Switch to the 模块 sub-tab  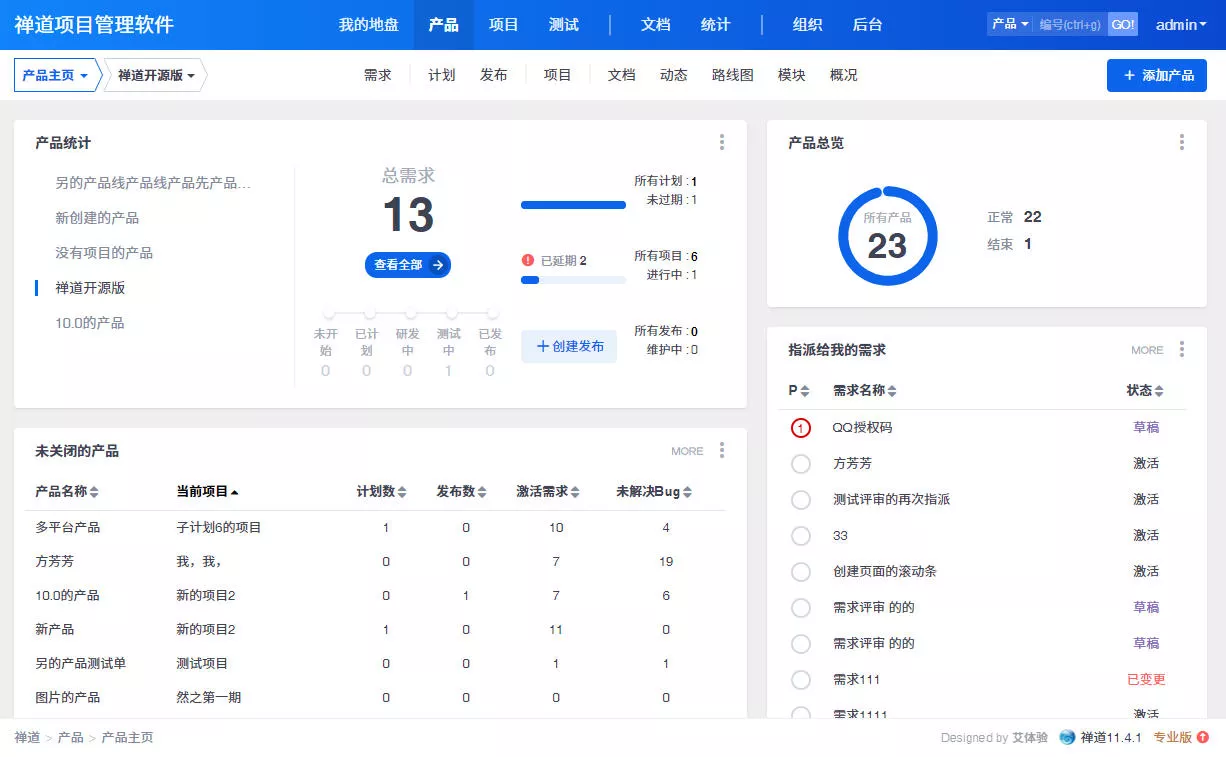792,75
